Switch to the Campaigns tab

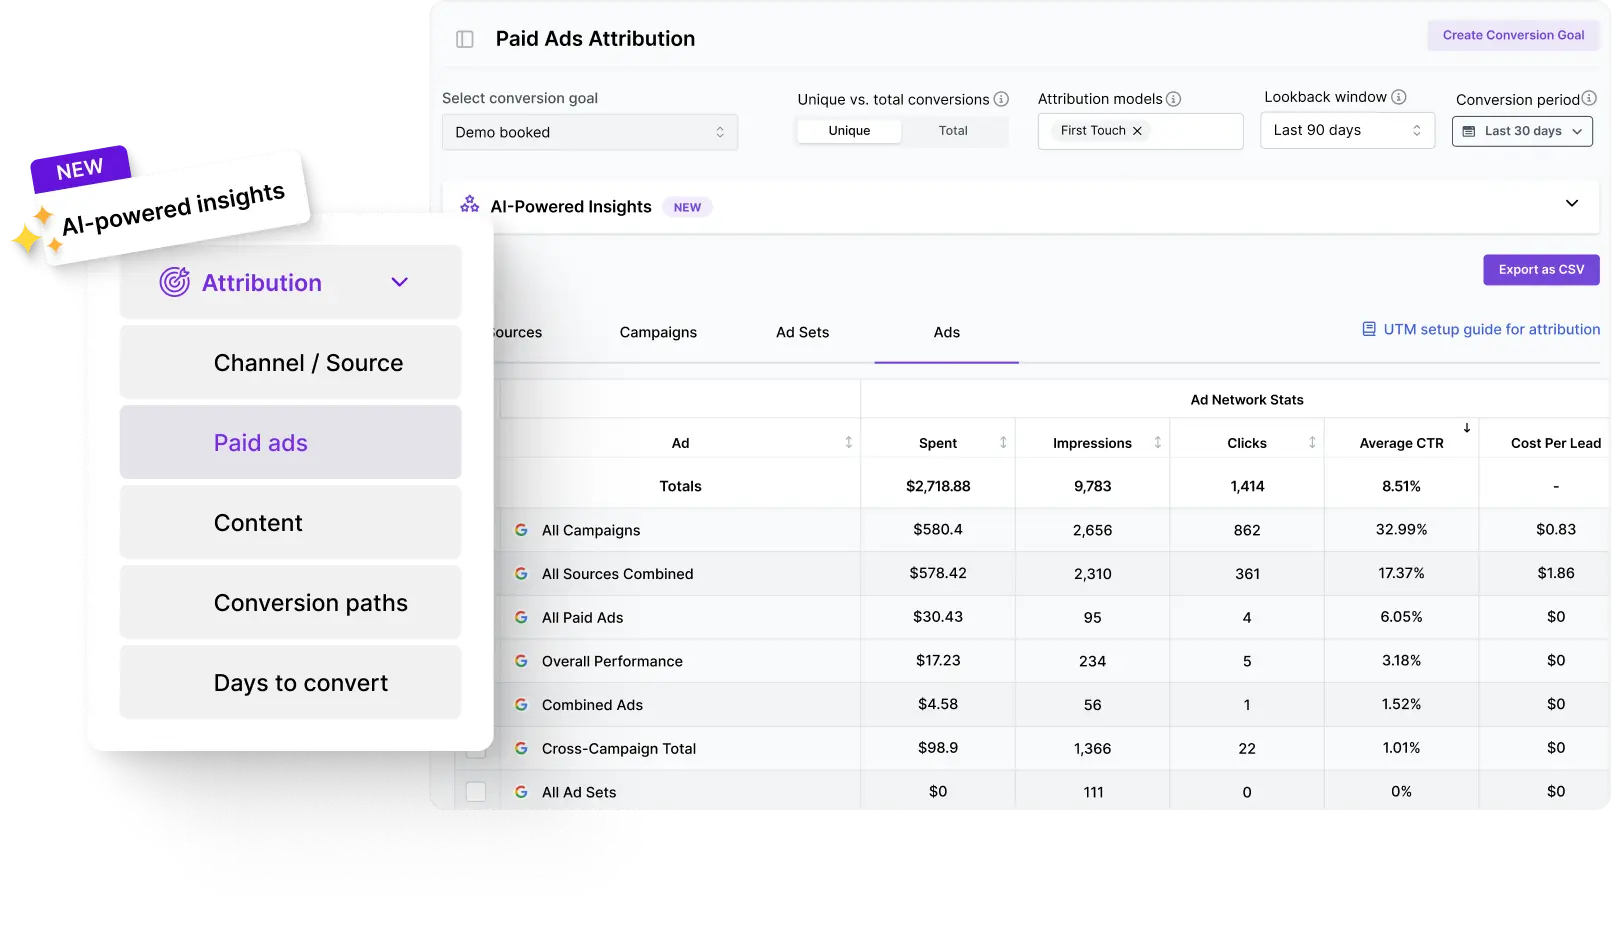[658, 332]
